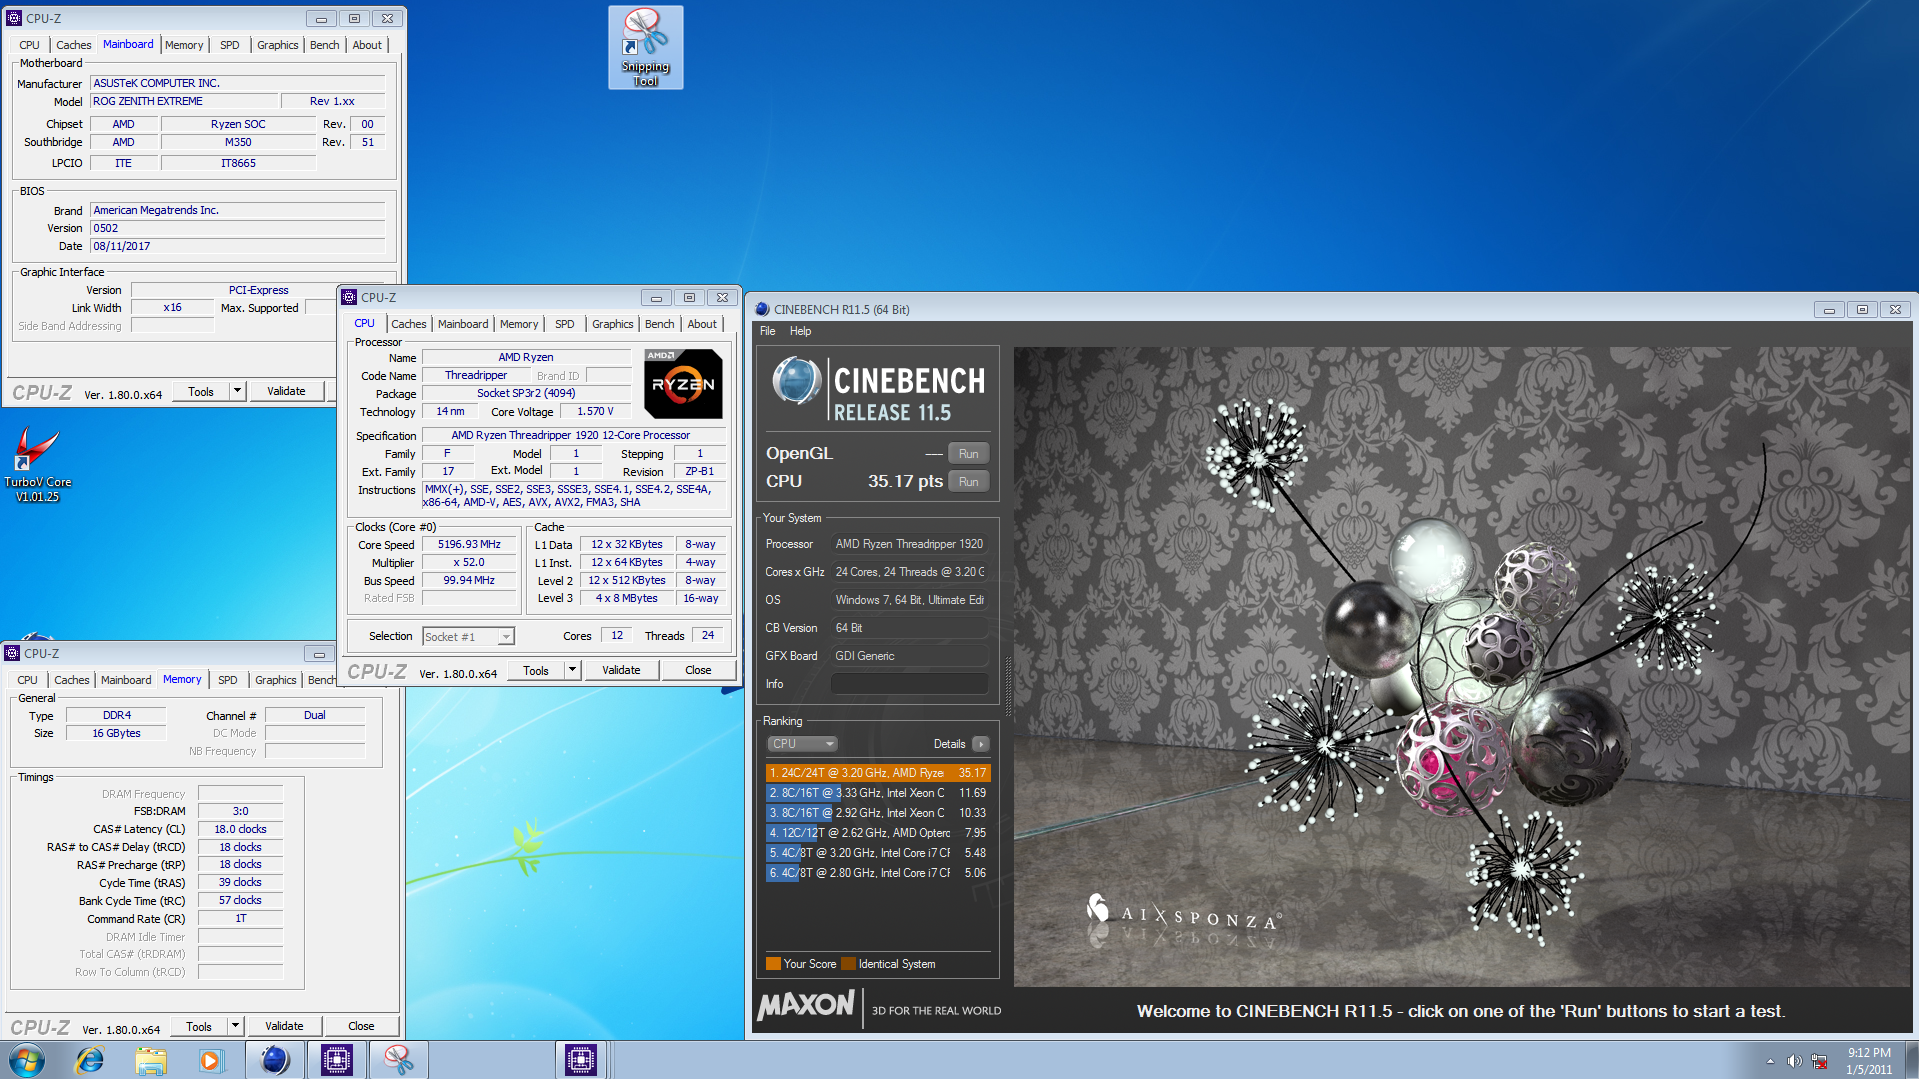Open the Bench tab in CPU window

point(659,324)
